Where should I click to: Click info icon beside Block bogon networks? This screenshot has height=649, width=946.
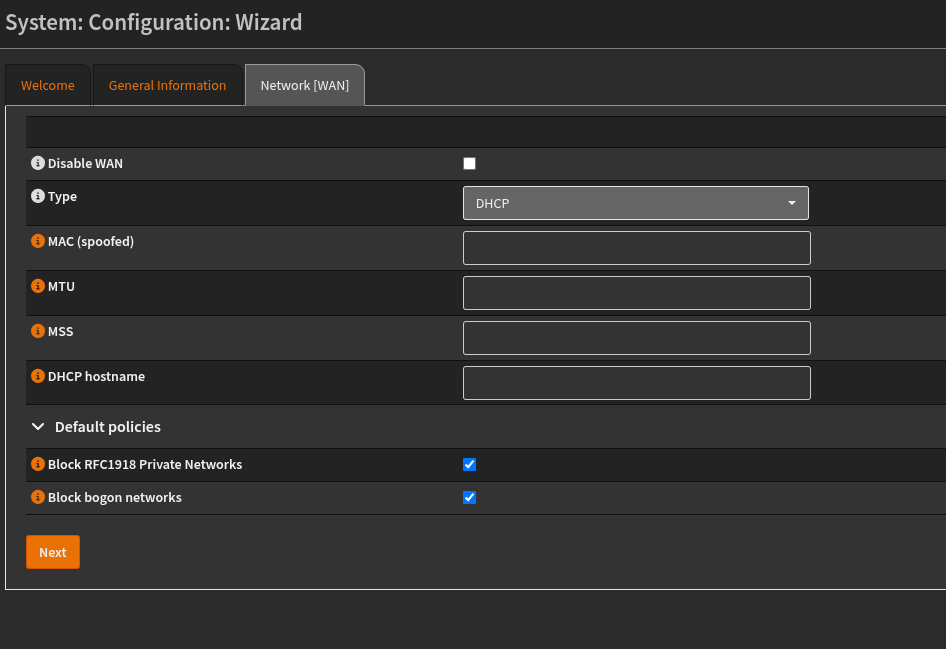tap(38, 497)
